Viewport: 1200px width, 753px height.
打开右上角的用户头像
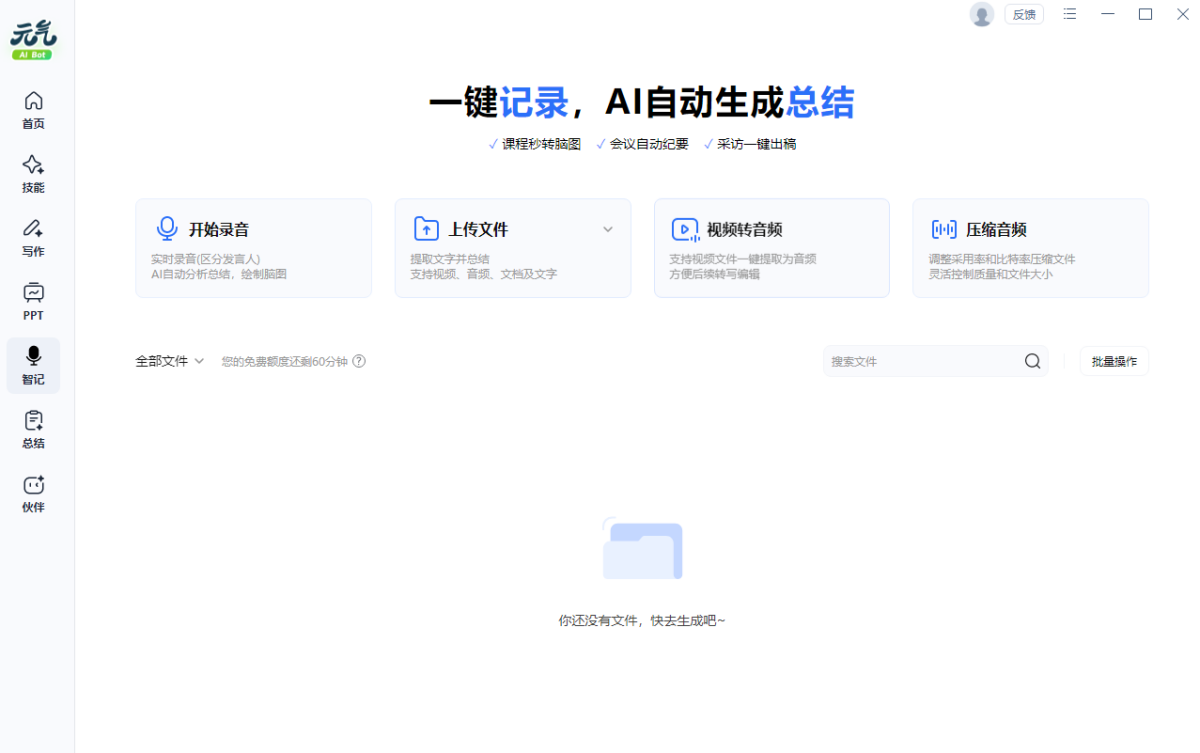(x=981, y=14)
